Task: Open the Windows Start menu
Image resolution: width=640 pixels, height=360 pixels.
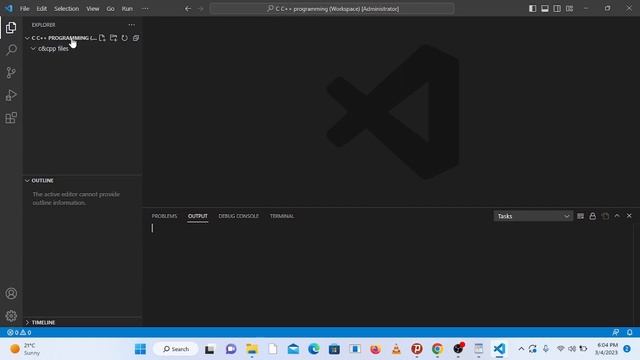Action: [140, 349]
